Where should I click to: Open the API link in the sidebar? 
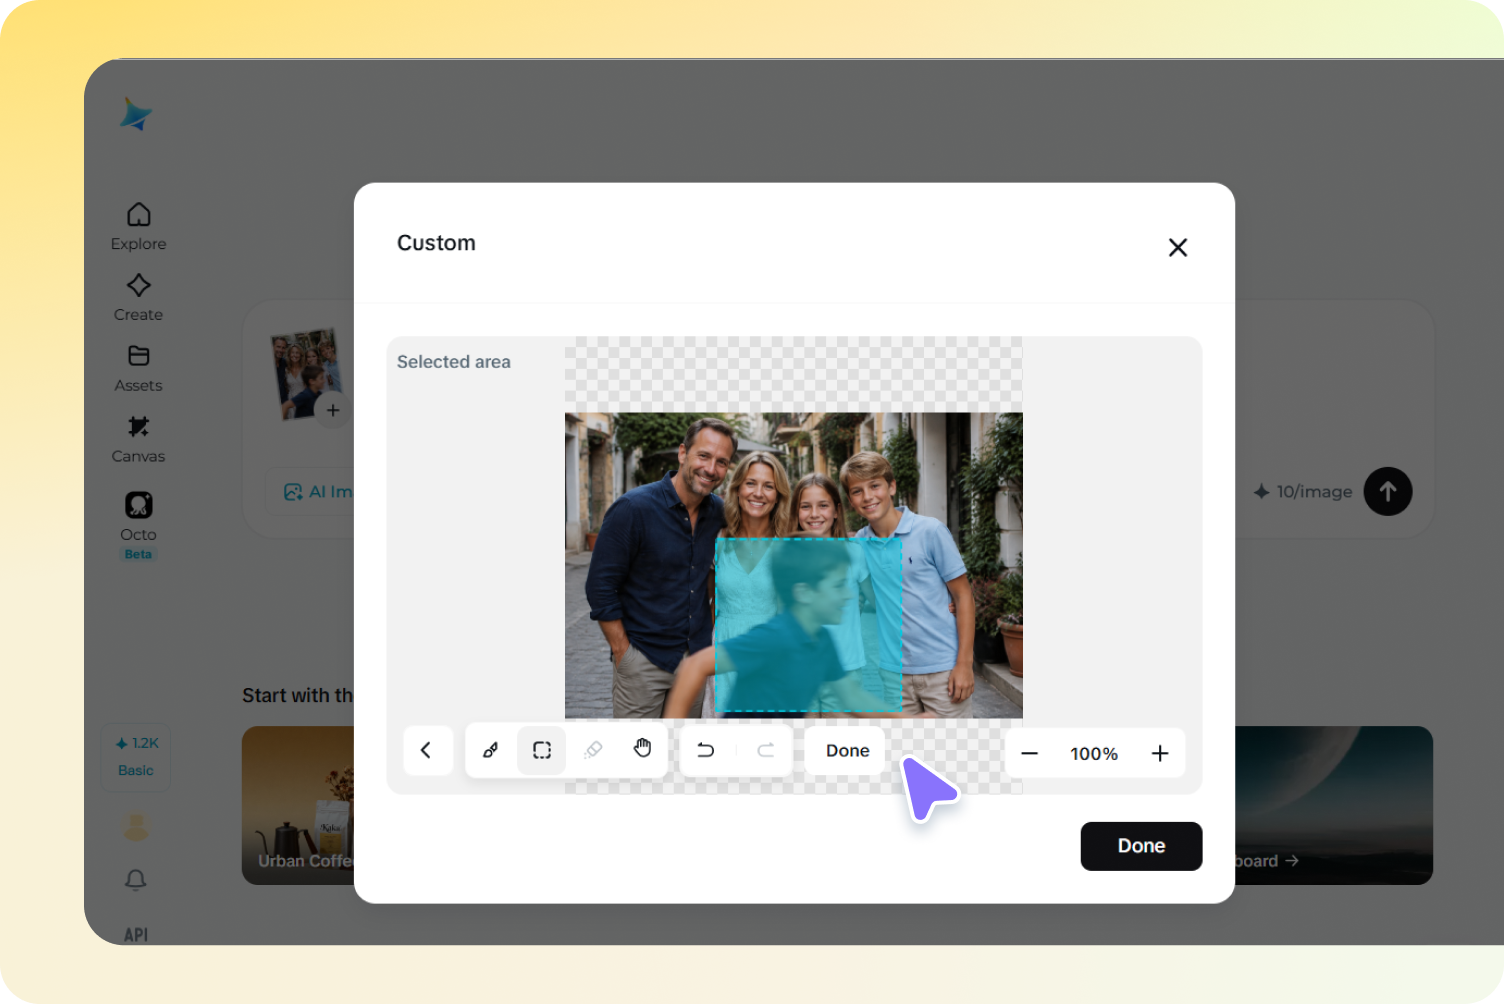(136, 935)
